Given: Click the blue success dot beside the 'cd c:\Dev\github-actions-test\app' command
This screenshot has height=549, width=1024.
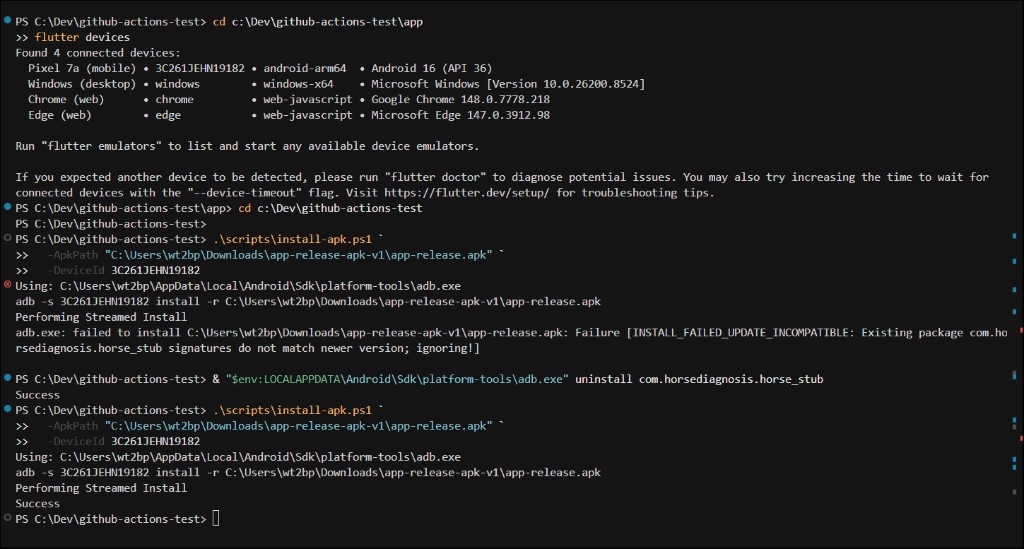Looking at the screenshot, I should (x=7, y=20).
